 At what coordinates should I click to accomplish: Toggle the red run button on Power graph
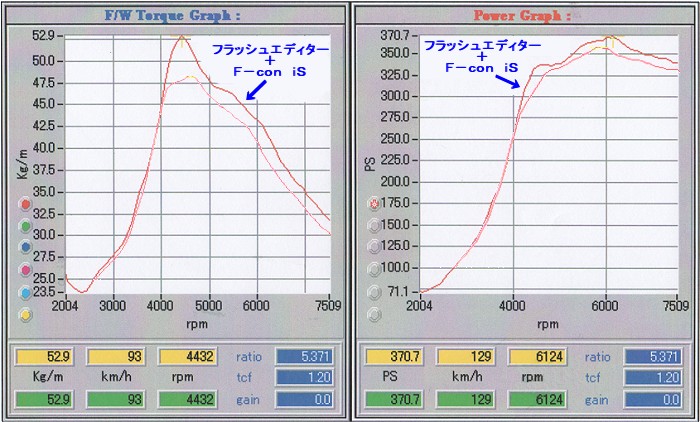(x=374, y=204)
